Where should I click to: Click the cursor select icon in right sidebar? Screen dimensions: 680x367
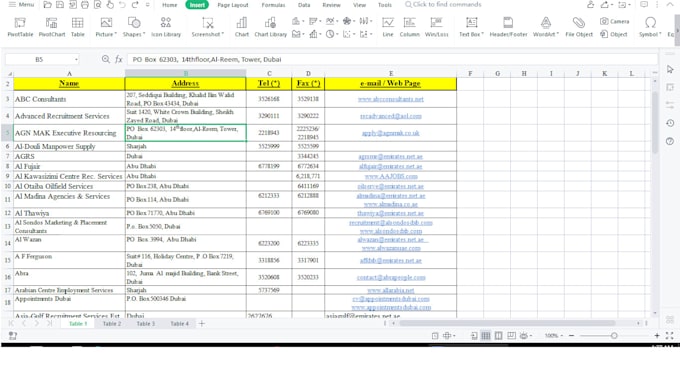(670, 69)
